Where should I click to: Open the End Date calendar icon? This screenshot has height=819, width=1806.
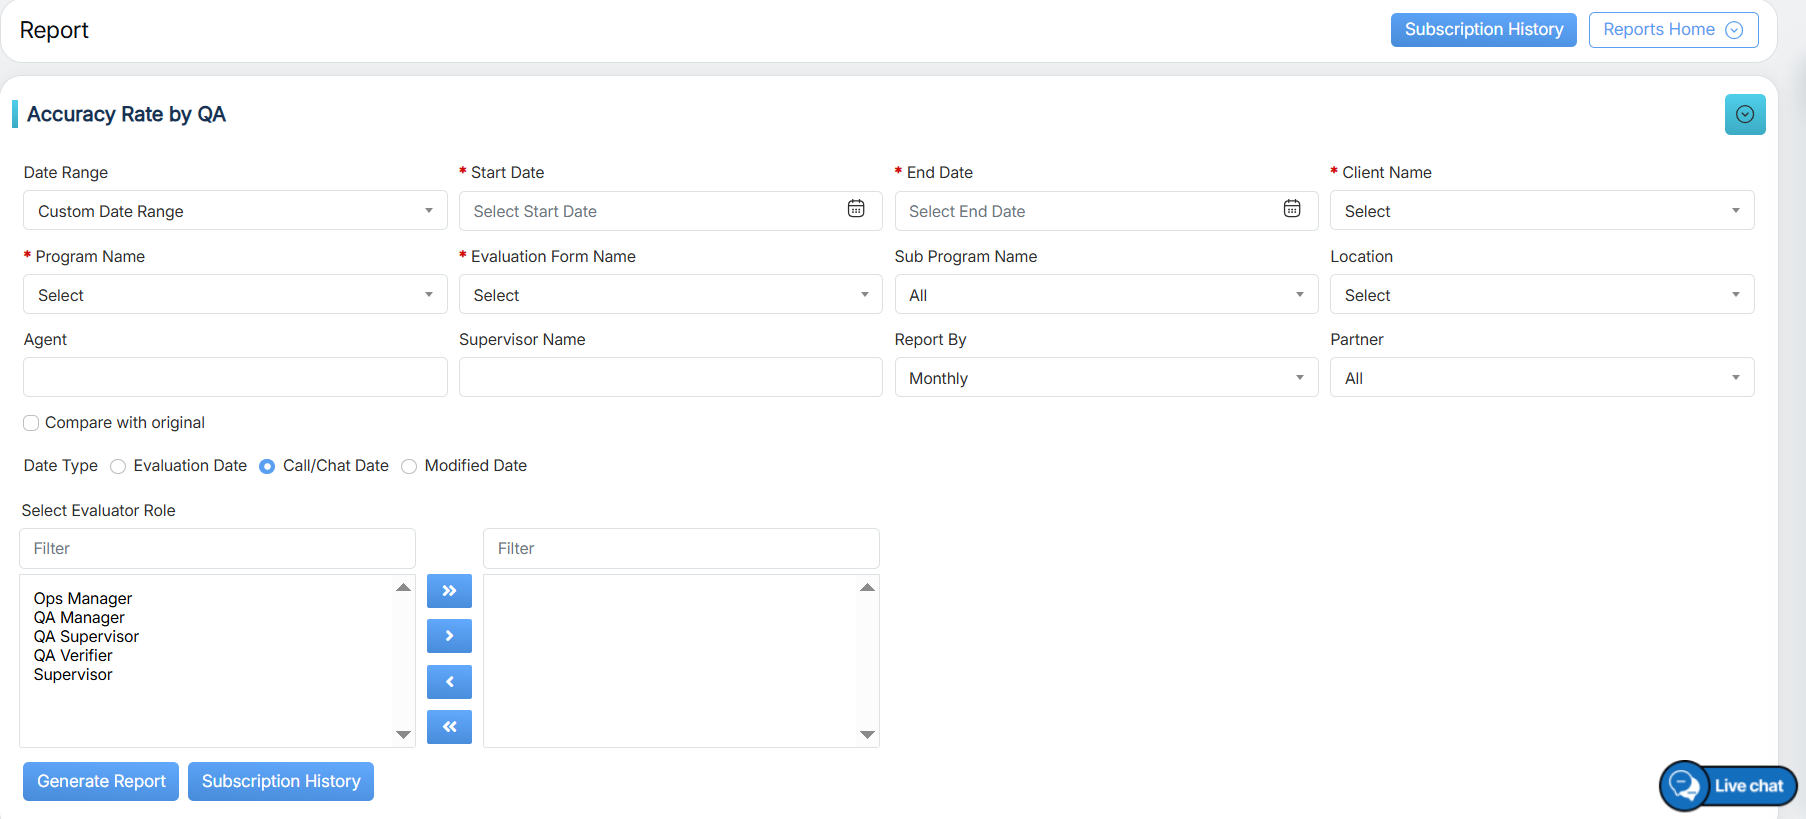point(1292,209)
